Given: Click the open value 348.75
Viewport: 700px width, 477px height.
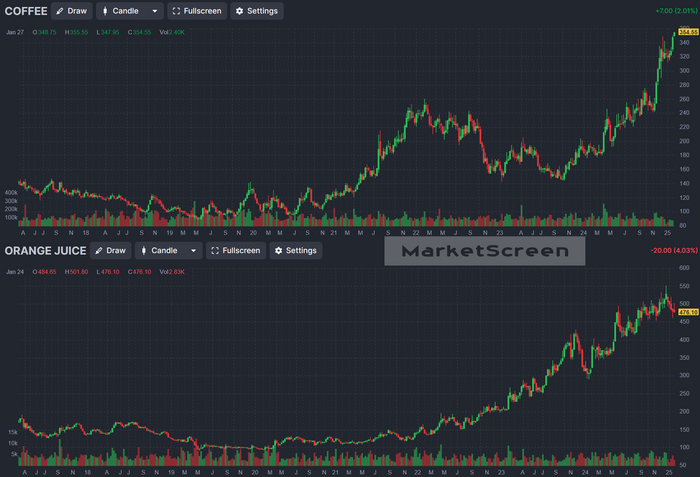Looking at the screenshot, I should point(47,32).
